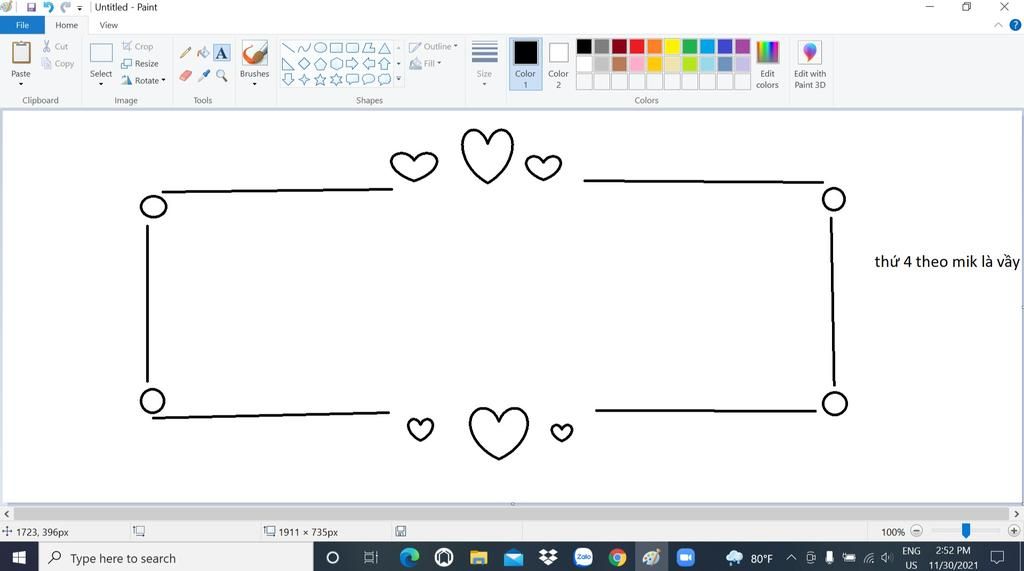Click the rectangular Select tool icon
Image resolution: width=1024 pixels, height=571 pixels.
[x=101, y=53]
